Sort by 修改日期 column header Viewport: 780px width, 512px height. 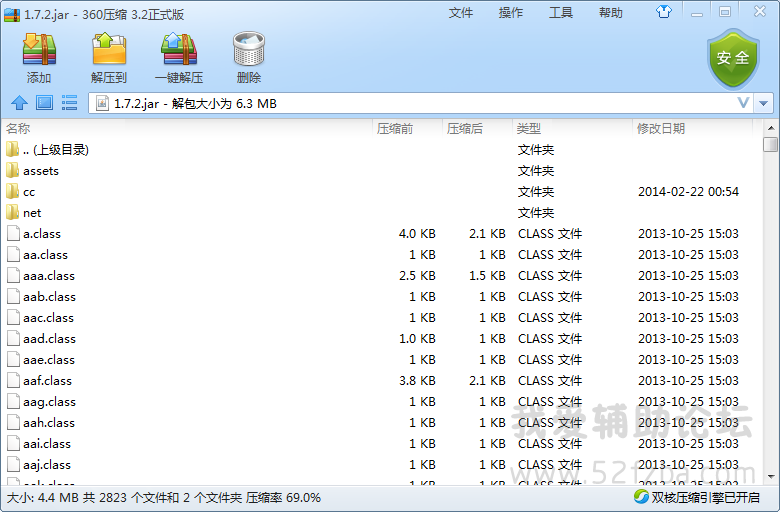click(x=661, y=129)
